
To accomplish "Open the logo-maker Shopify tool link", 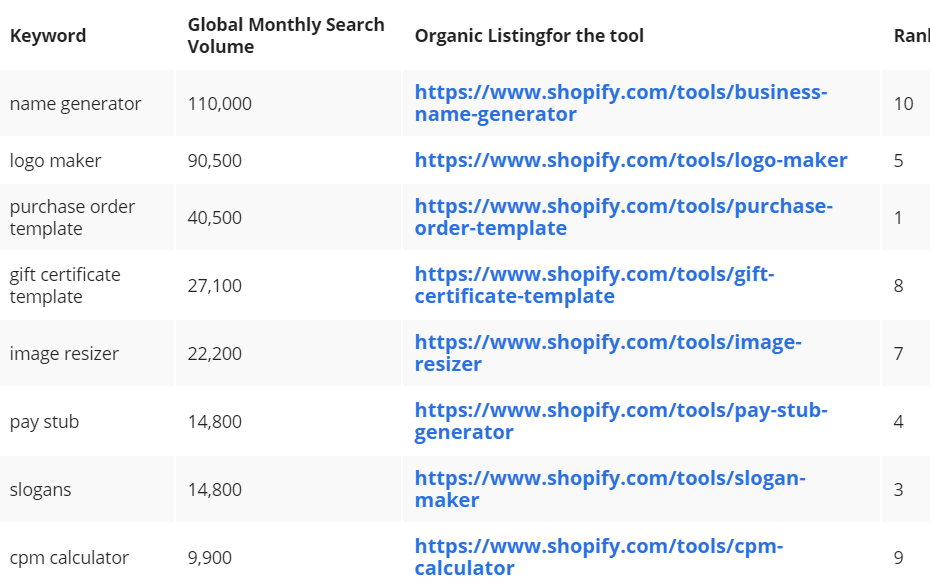I will (x=630, y=160).
